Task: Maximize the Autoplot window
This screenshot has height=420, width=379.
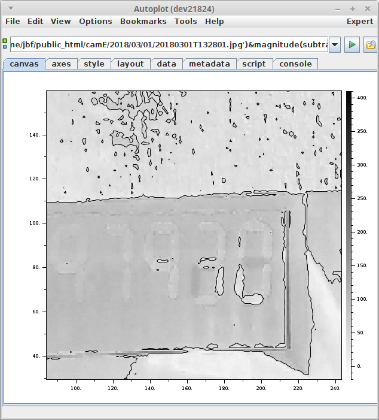Action: pyautogui.click(x=352, y=9)
